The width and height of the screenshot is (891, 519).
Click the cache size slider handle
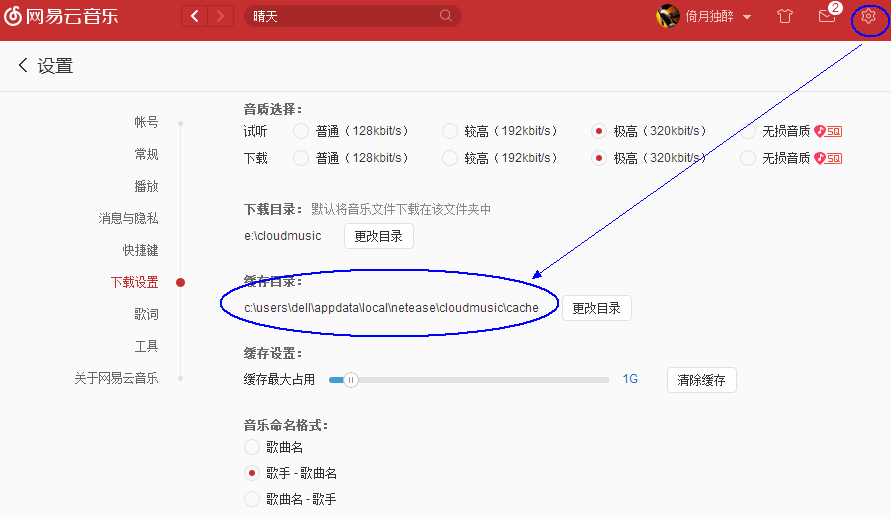[x=351, y=380]
